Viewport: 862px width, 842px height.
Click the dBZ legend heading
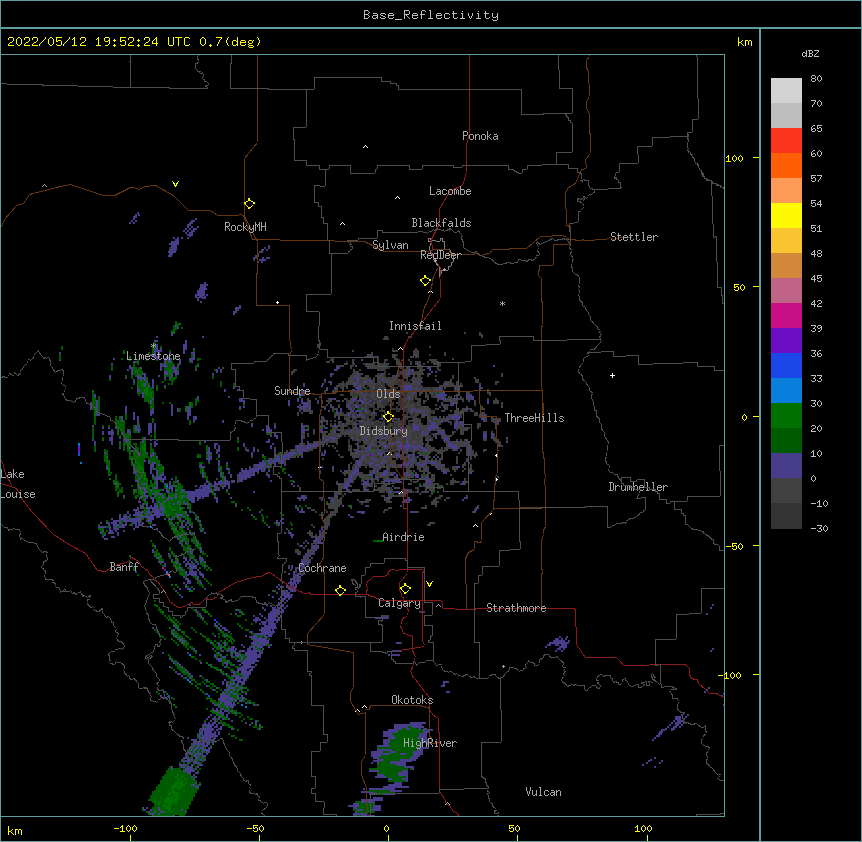(x=810, y=53)
